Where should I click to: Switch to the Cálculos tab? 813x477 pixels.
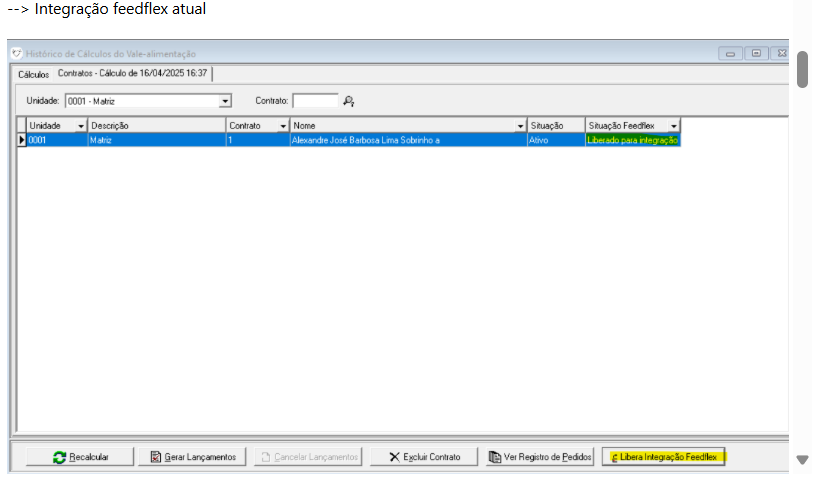[33, 75]
